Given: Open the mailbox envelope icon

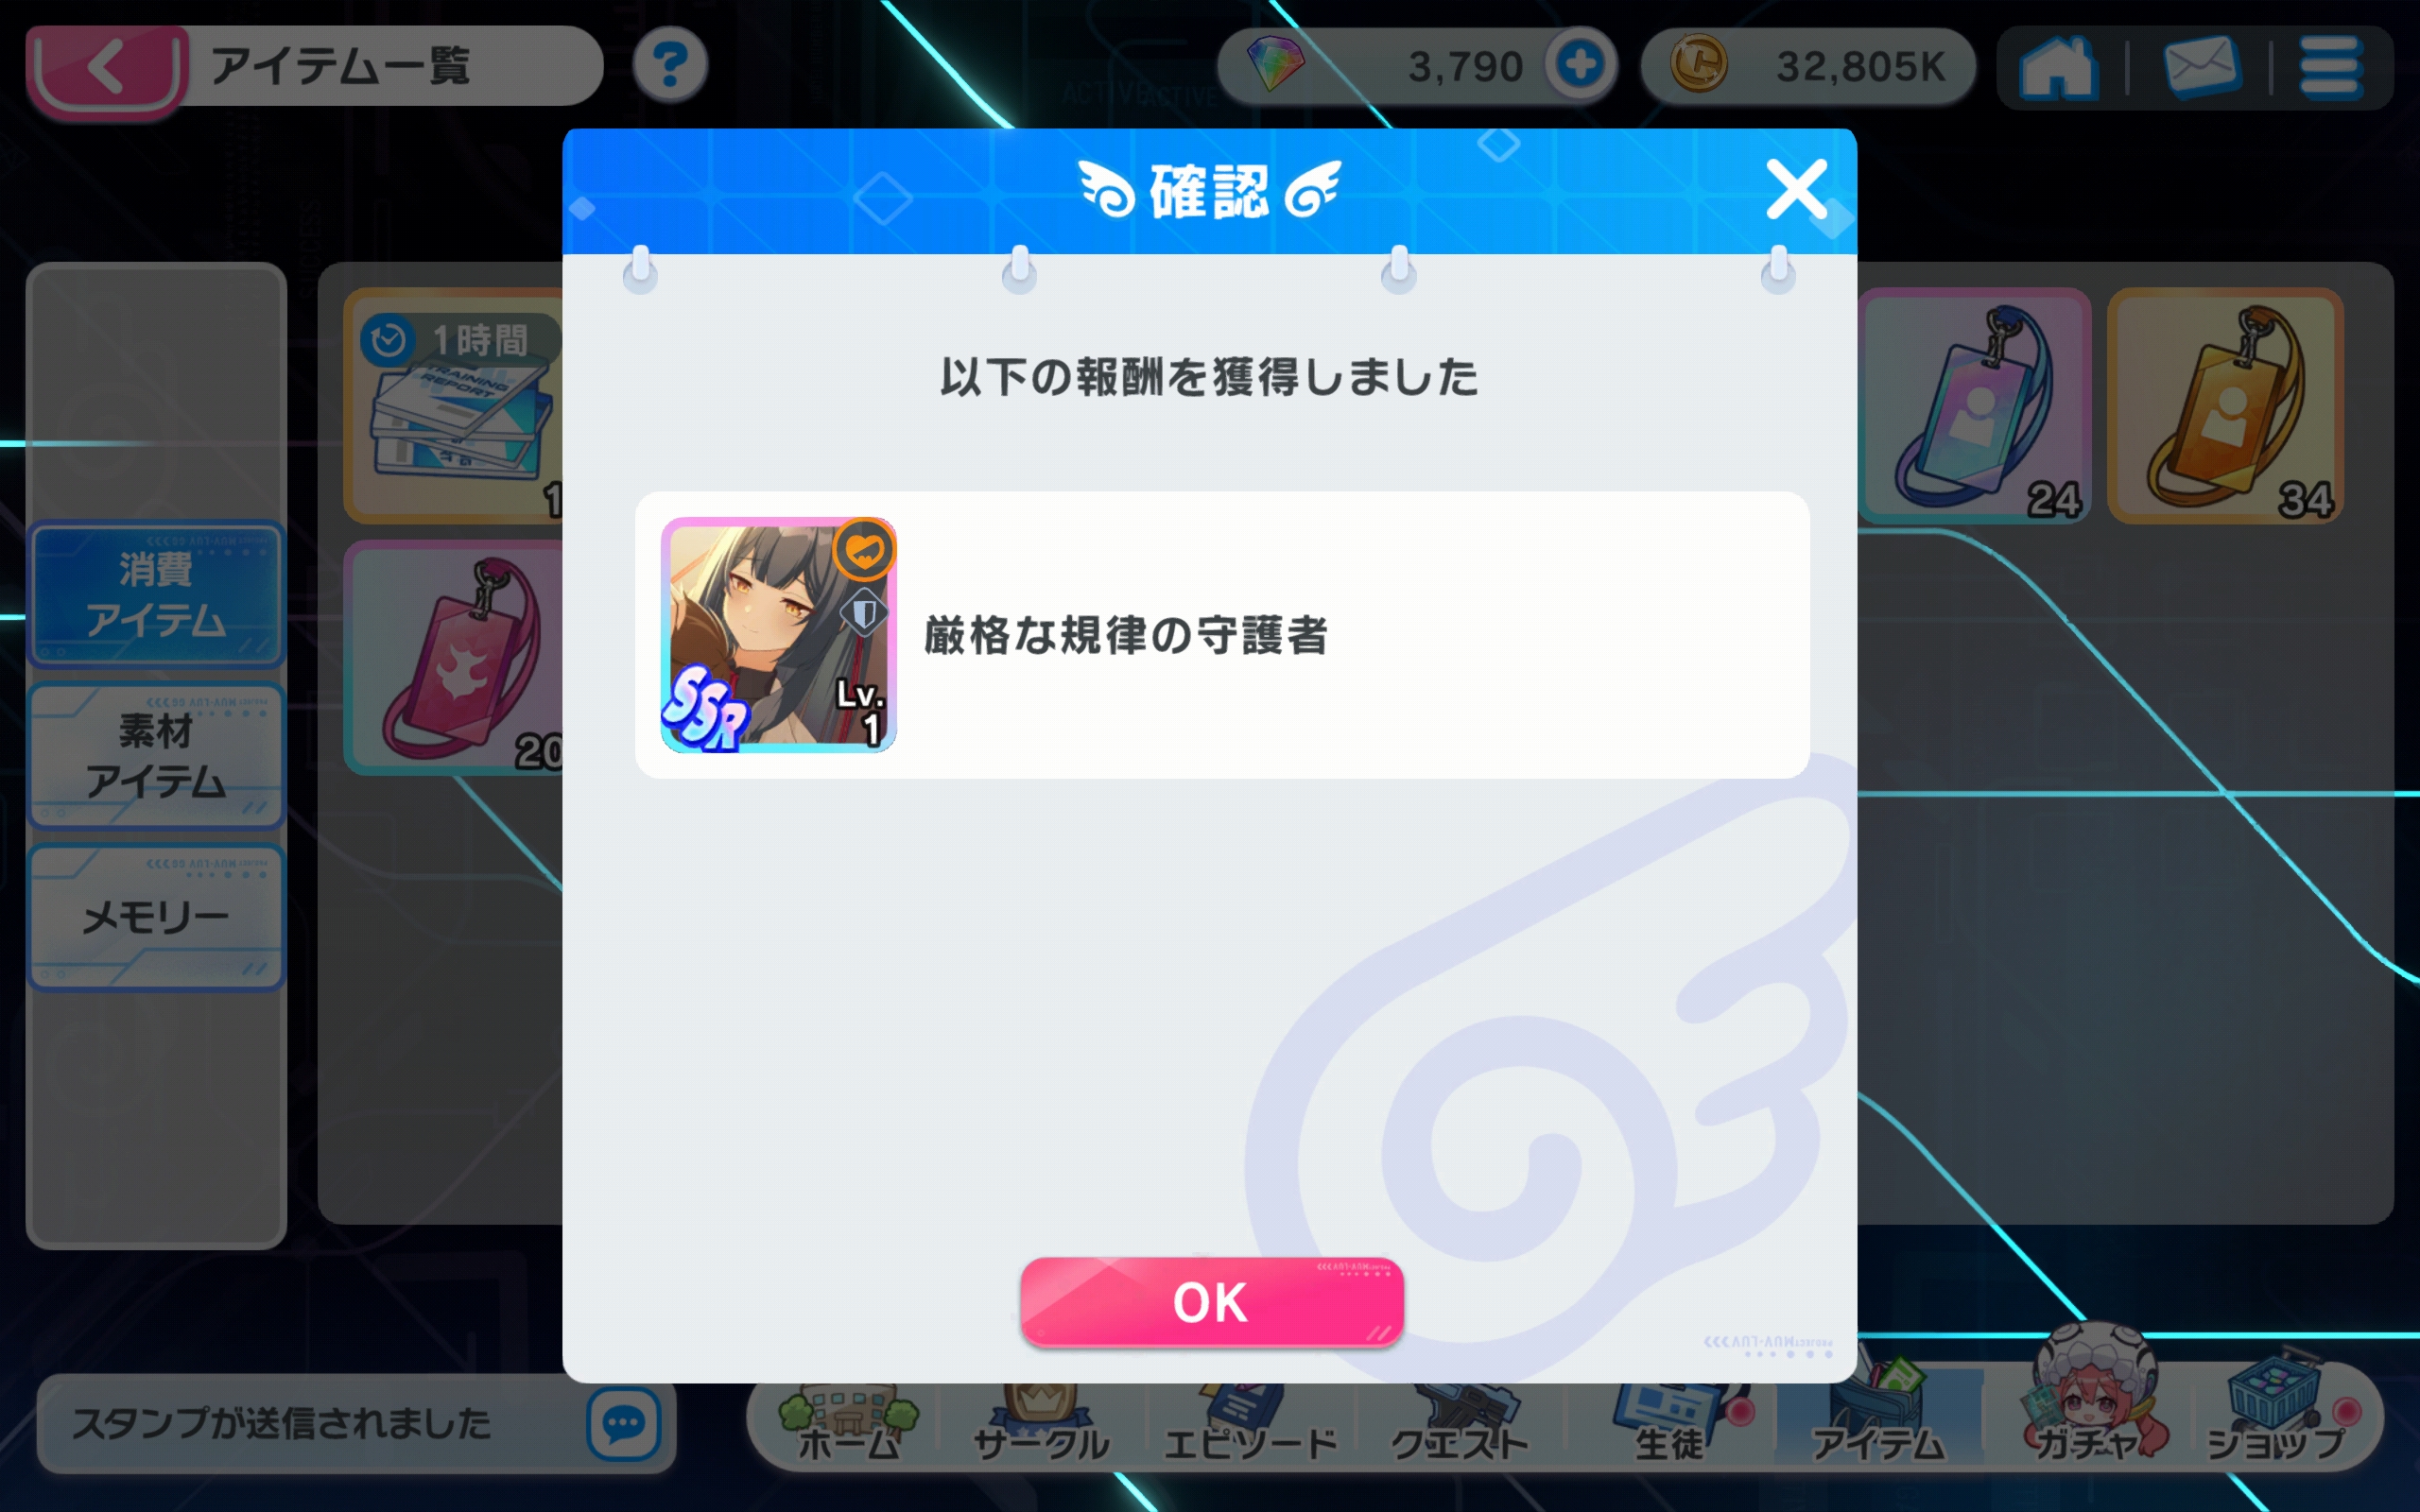Looking at the screenshot, I should 2201,68.
